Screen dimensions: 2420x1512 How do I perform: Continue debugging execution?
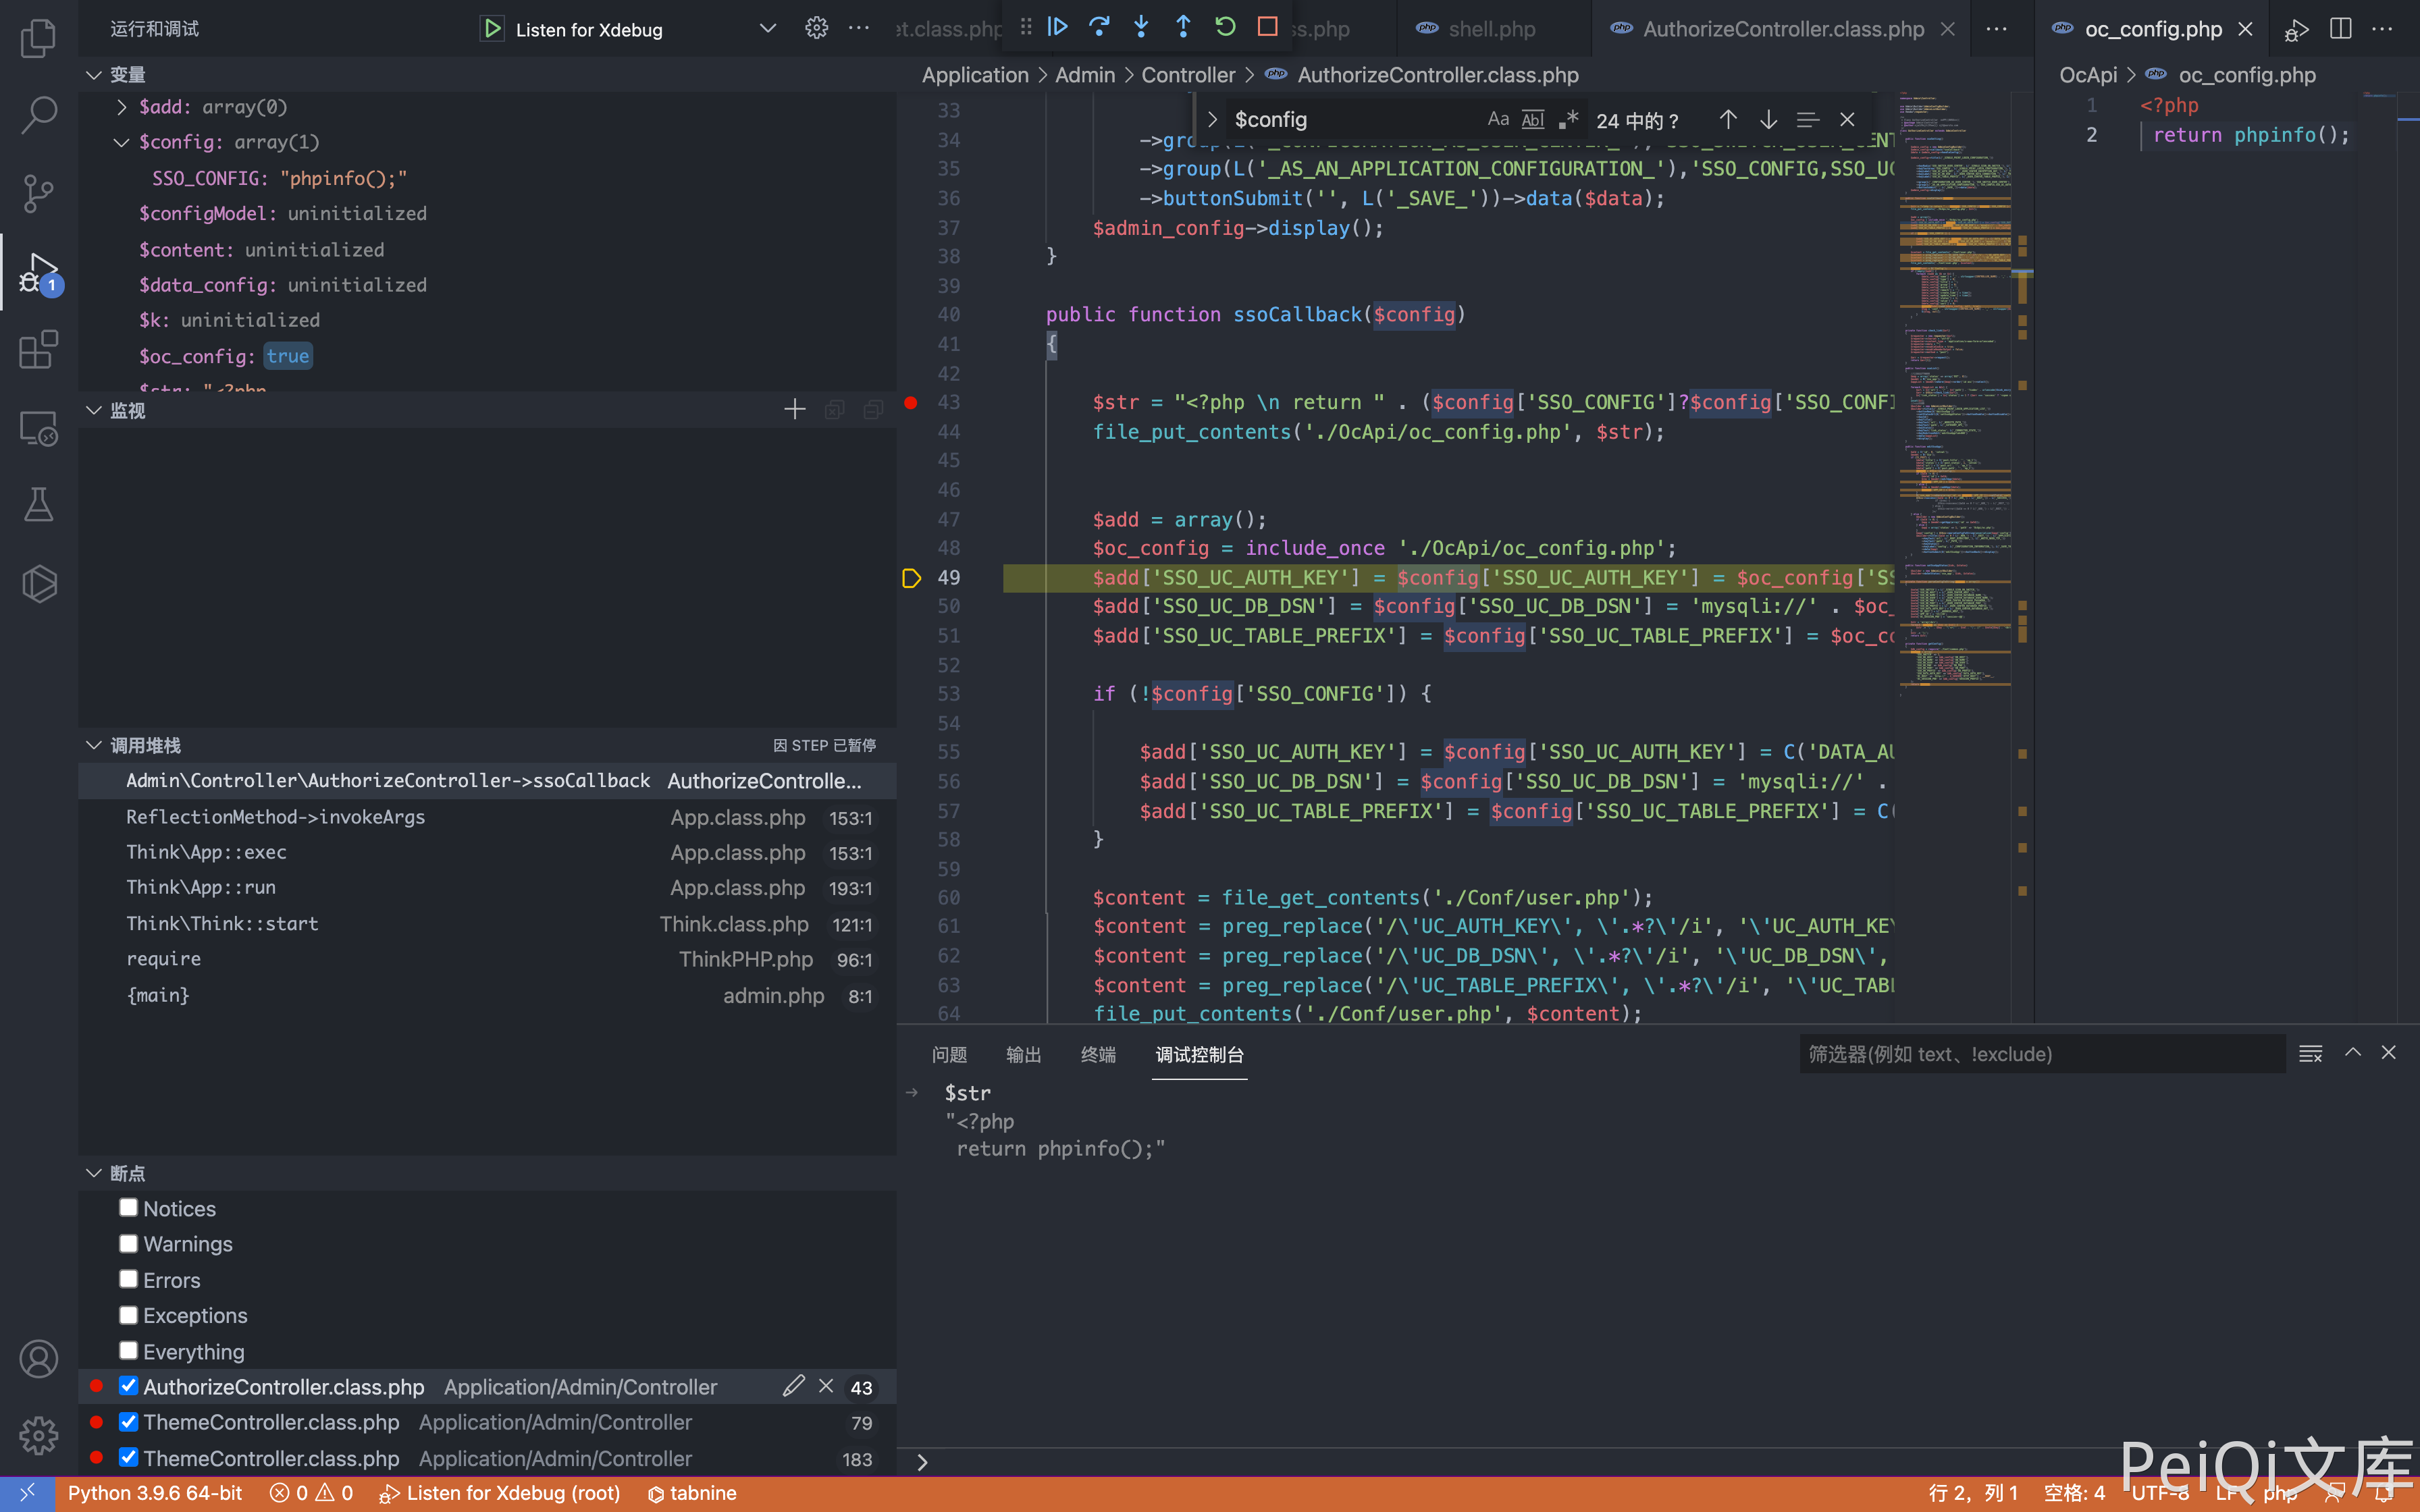[x=1057, y=27]
